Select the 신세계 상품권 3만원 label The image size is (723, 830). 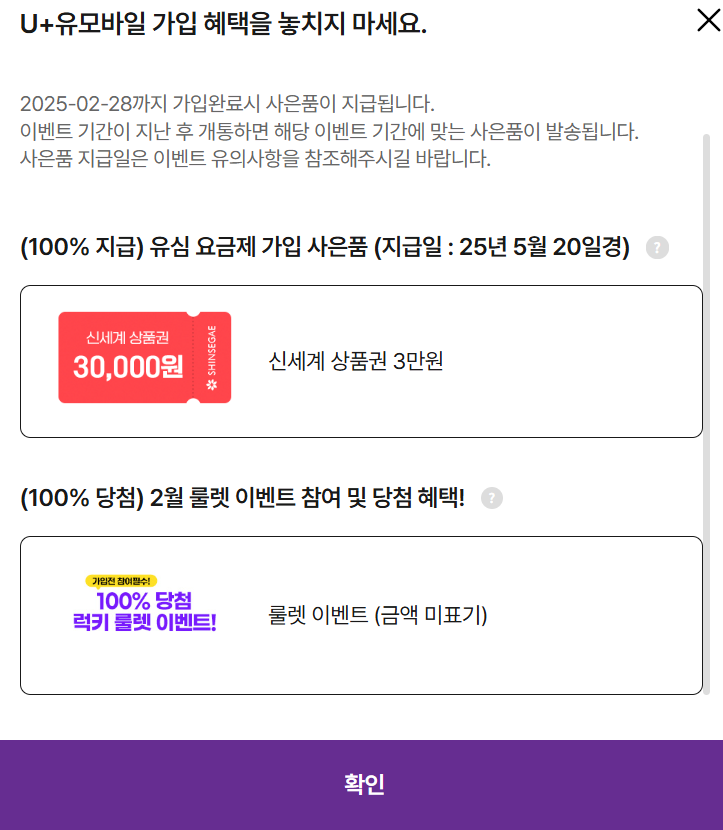356,362
